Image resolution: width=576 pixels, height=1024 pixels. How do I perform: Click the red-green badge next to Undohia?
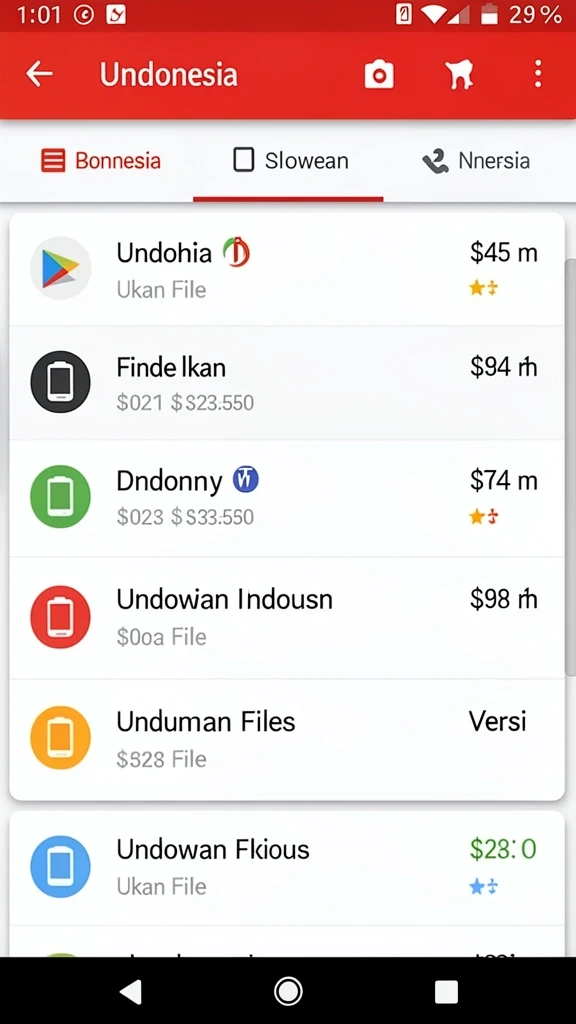(236, 252)
